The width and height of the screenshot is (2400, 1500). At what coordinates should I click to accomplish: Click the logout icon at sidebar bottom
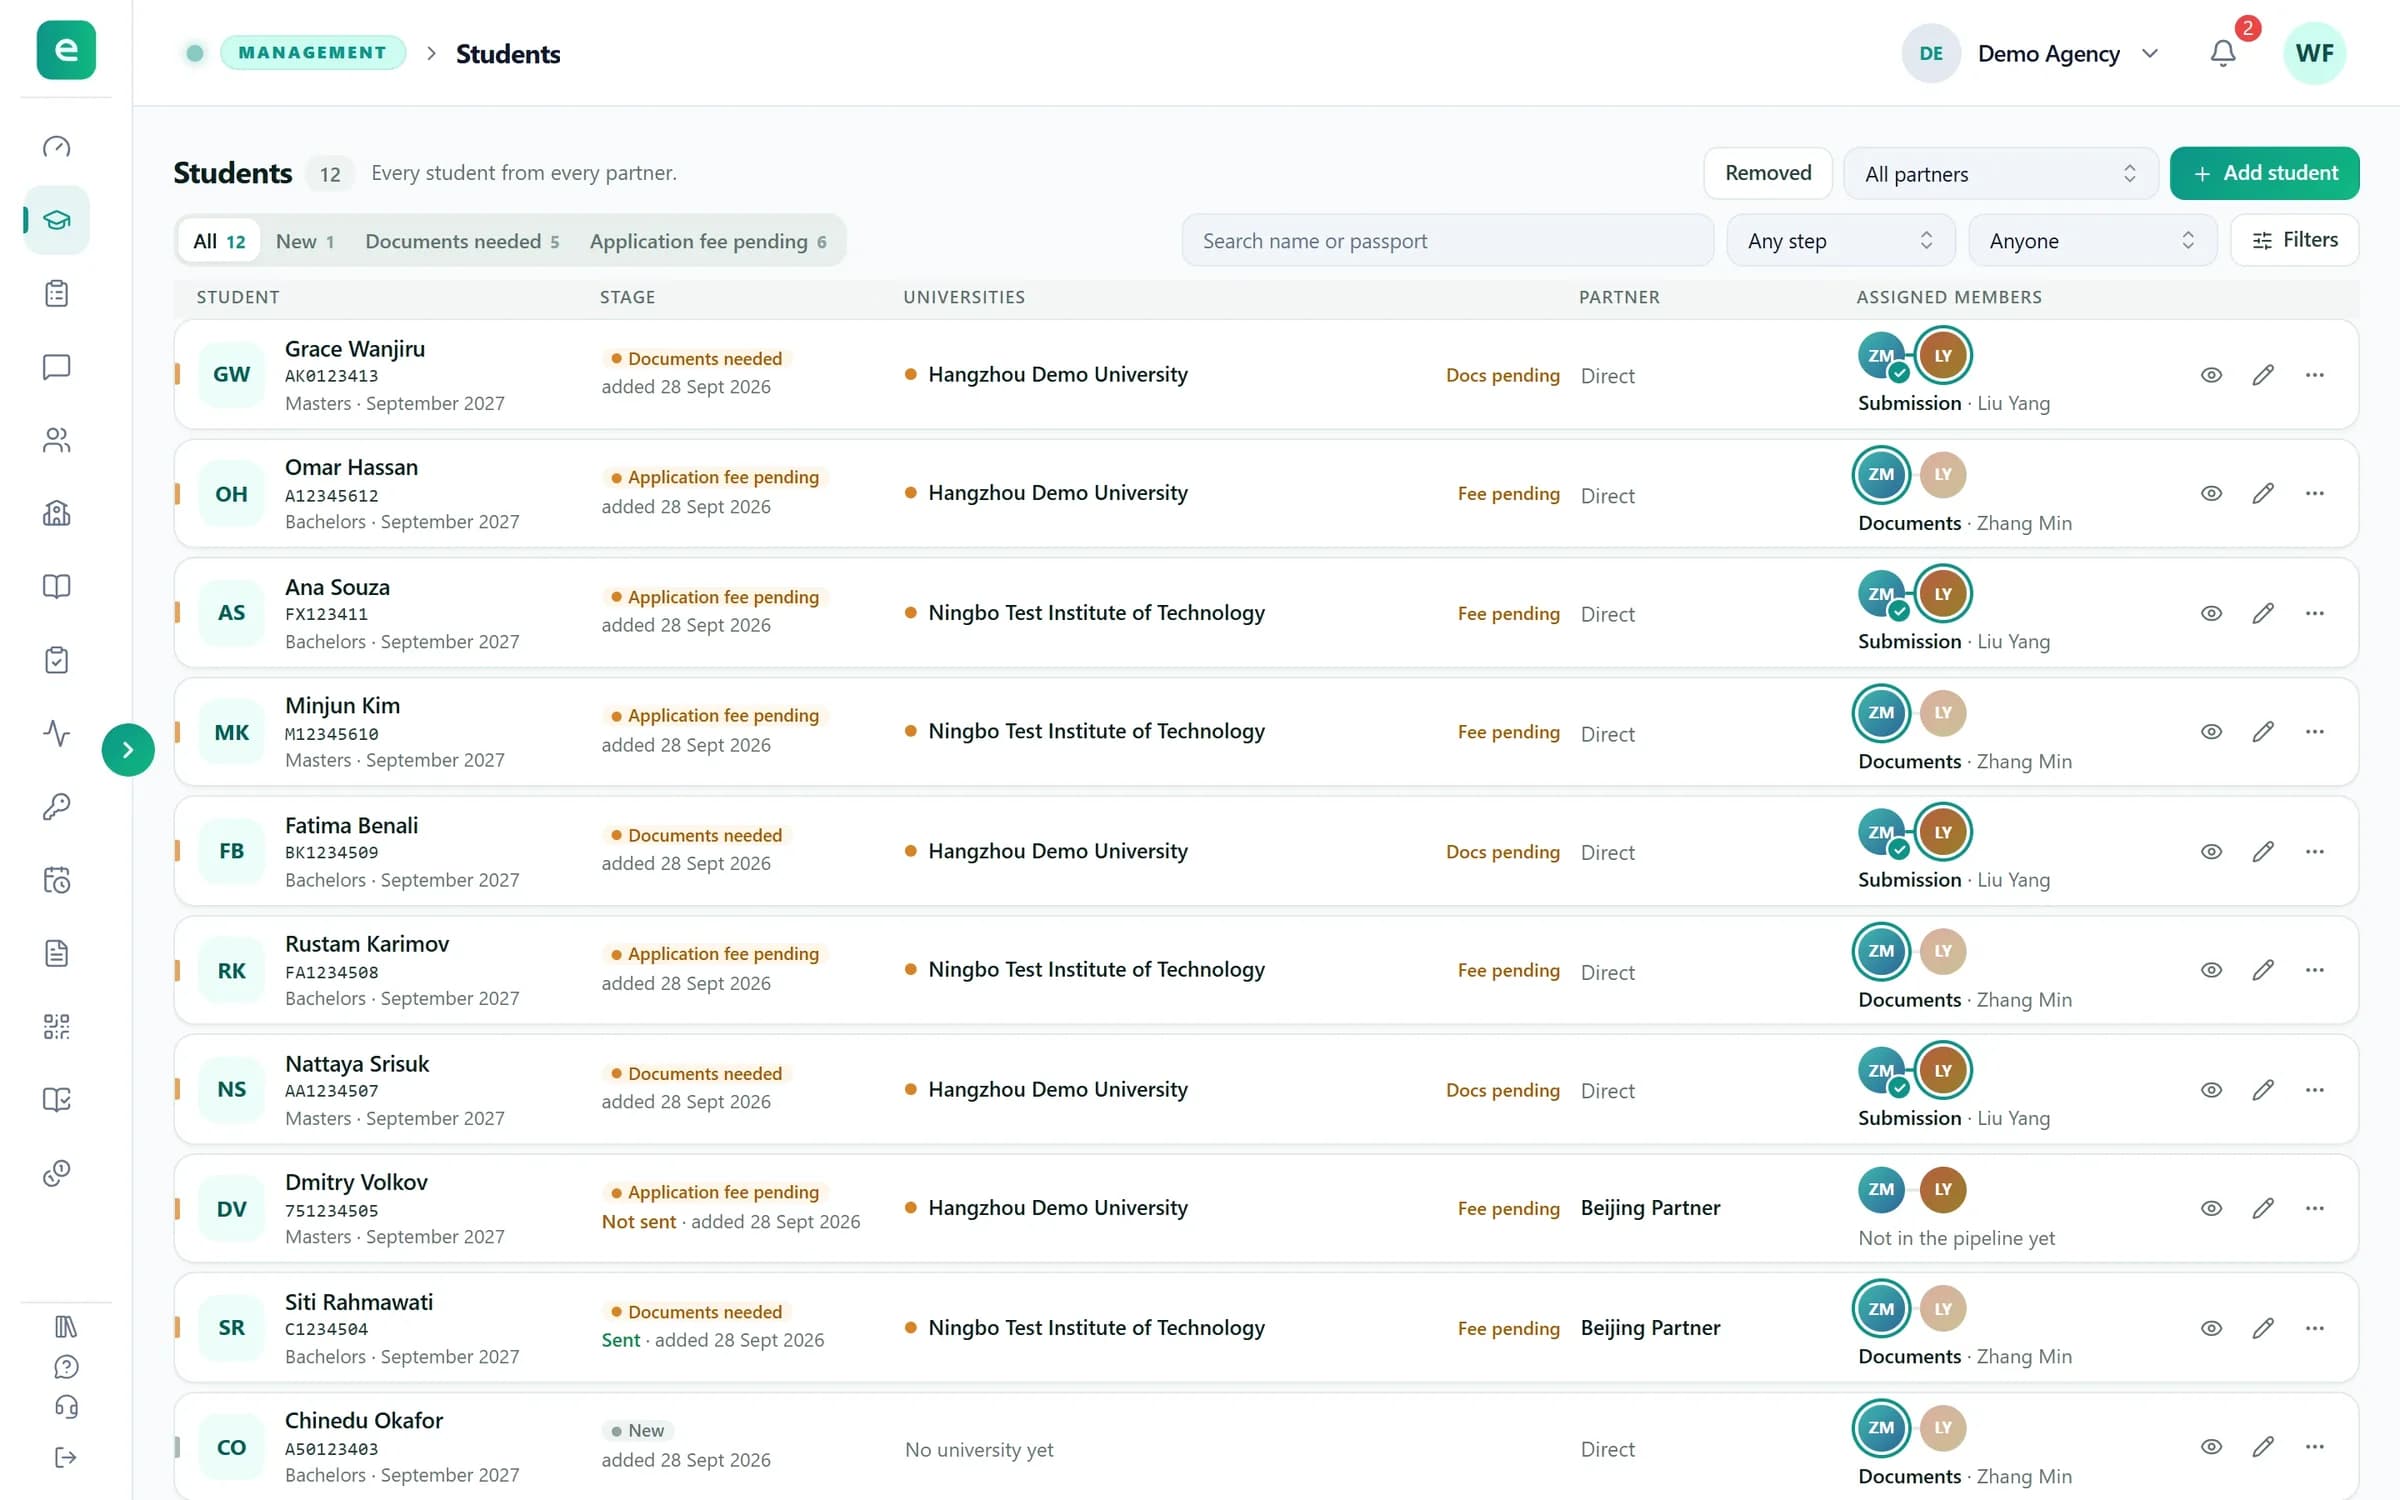66,1457
